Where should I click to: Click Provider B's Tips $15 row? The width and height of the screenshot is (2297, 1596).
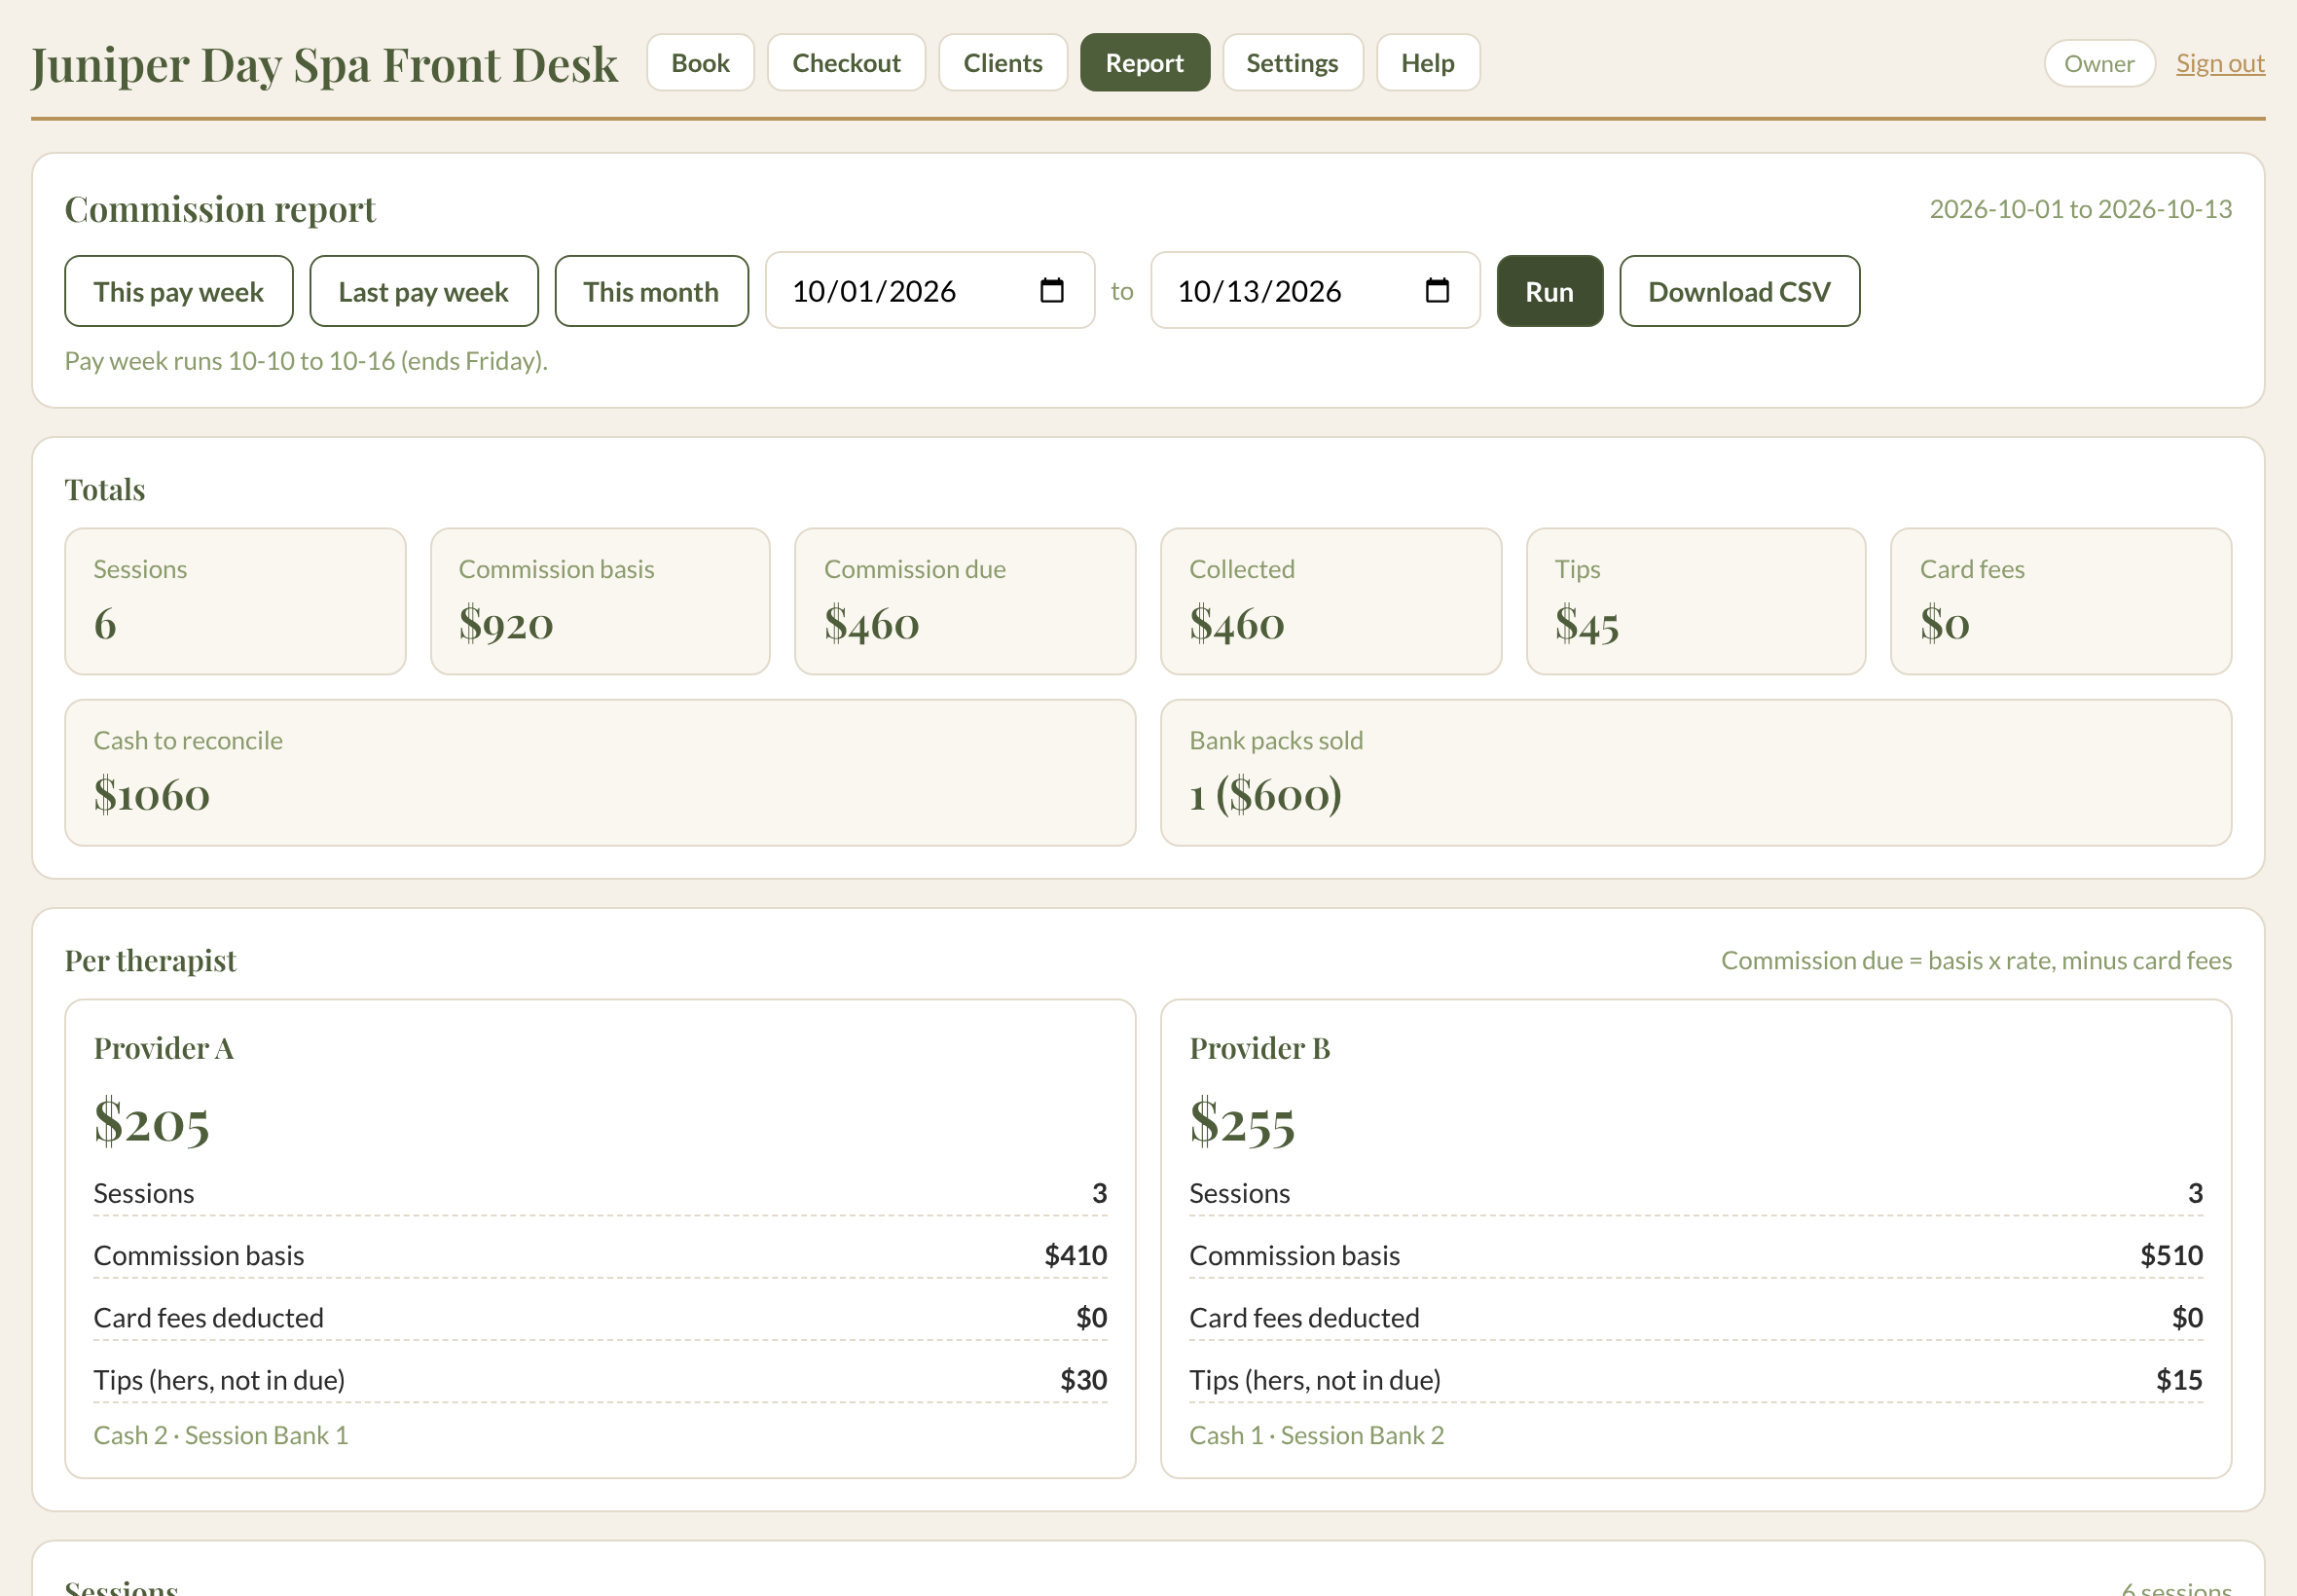[1696, 1380]
